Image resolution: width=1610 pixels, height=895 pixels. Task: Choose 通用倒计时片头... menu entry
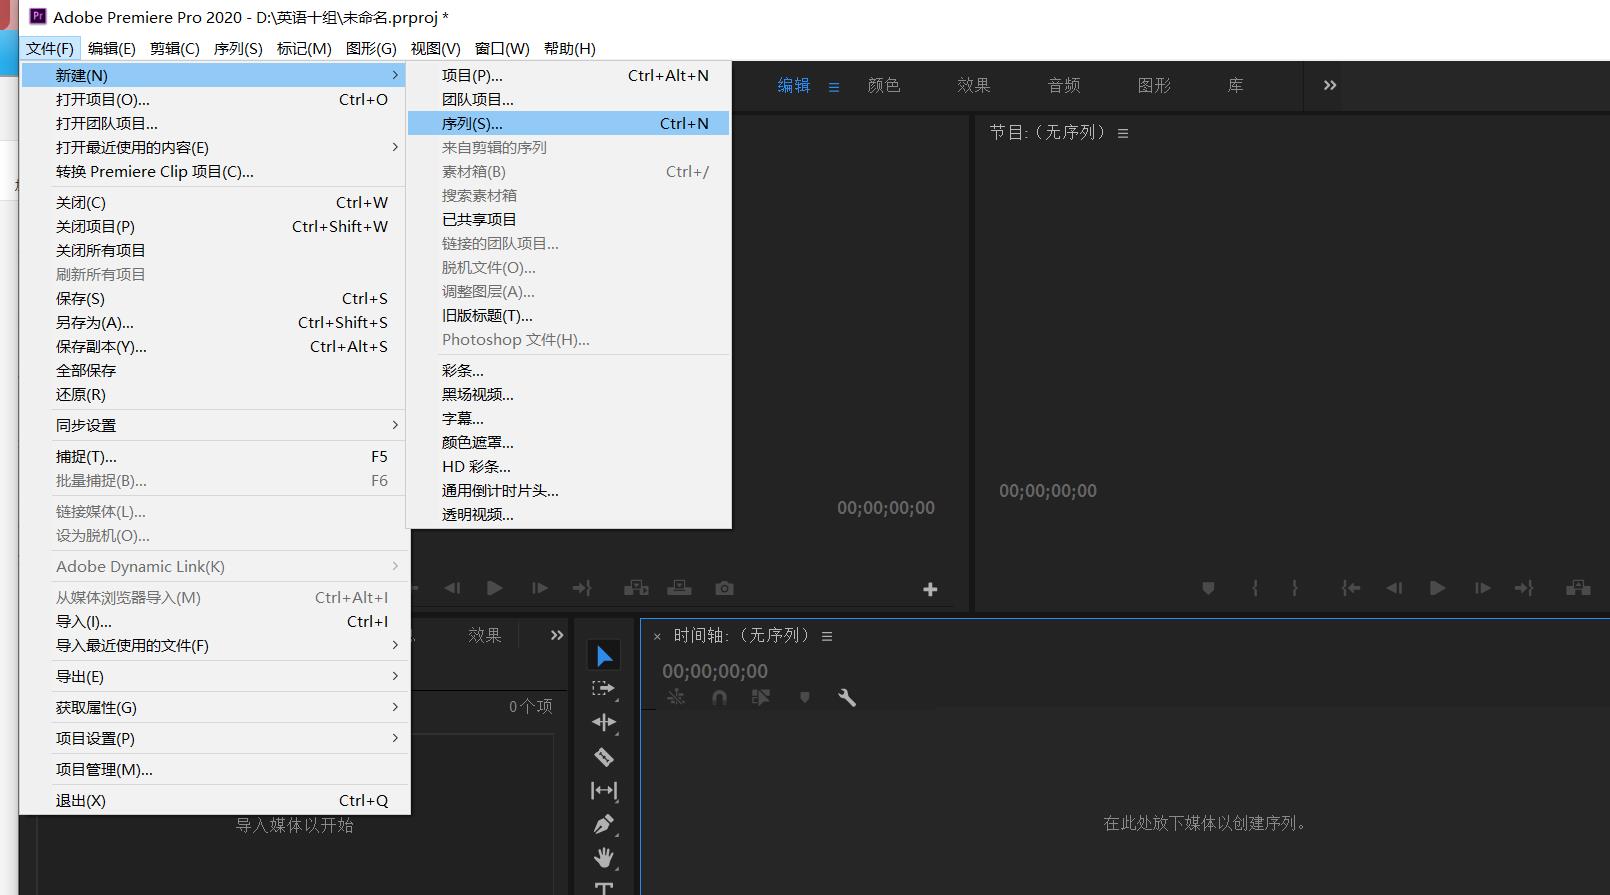(x=568, y=490)
